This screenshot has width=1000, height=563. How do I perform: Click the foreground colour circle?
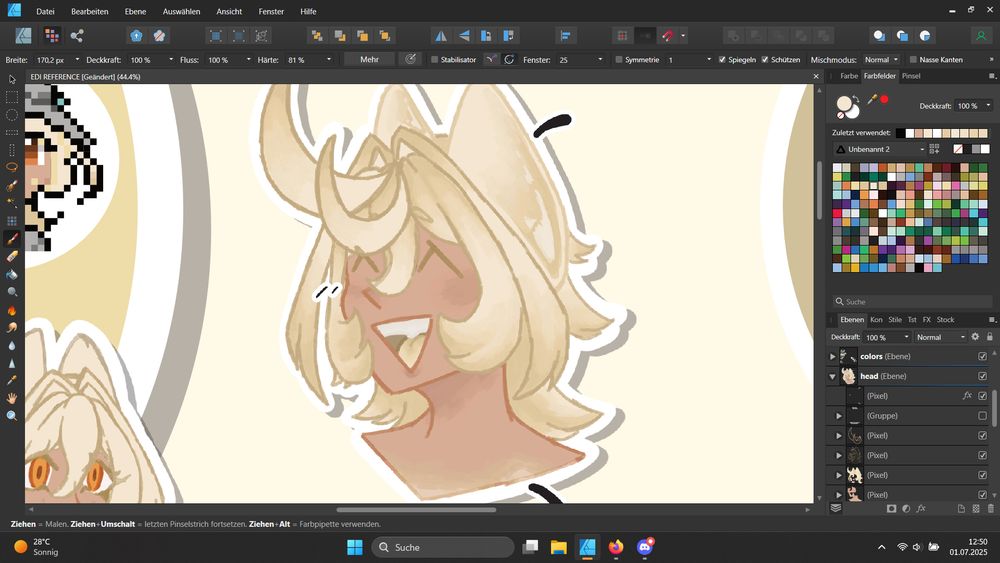click(844, 104)
